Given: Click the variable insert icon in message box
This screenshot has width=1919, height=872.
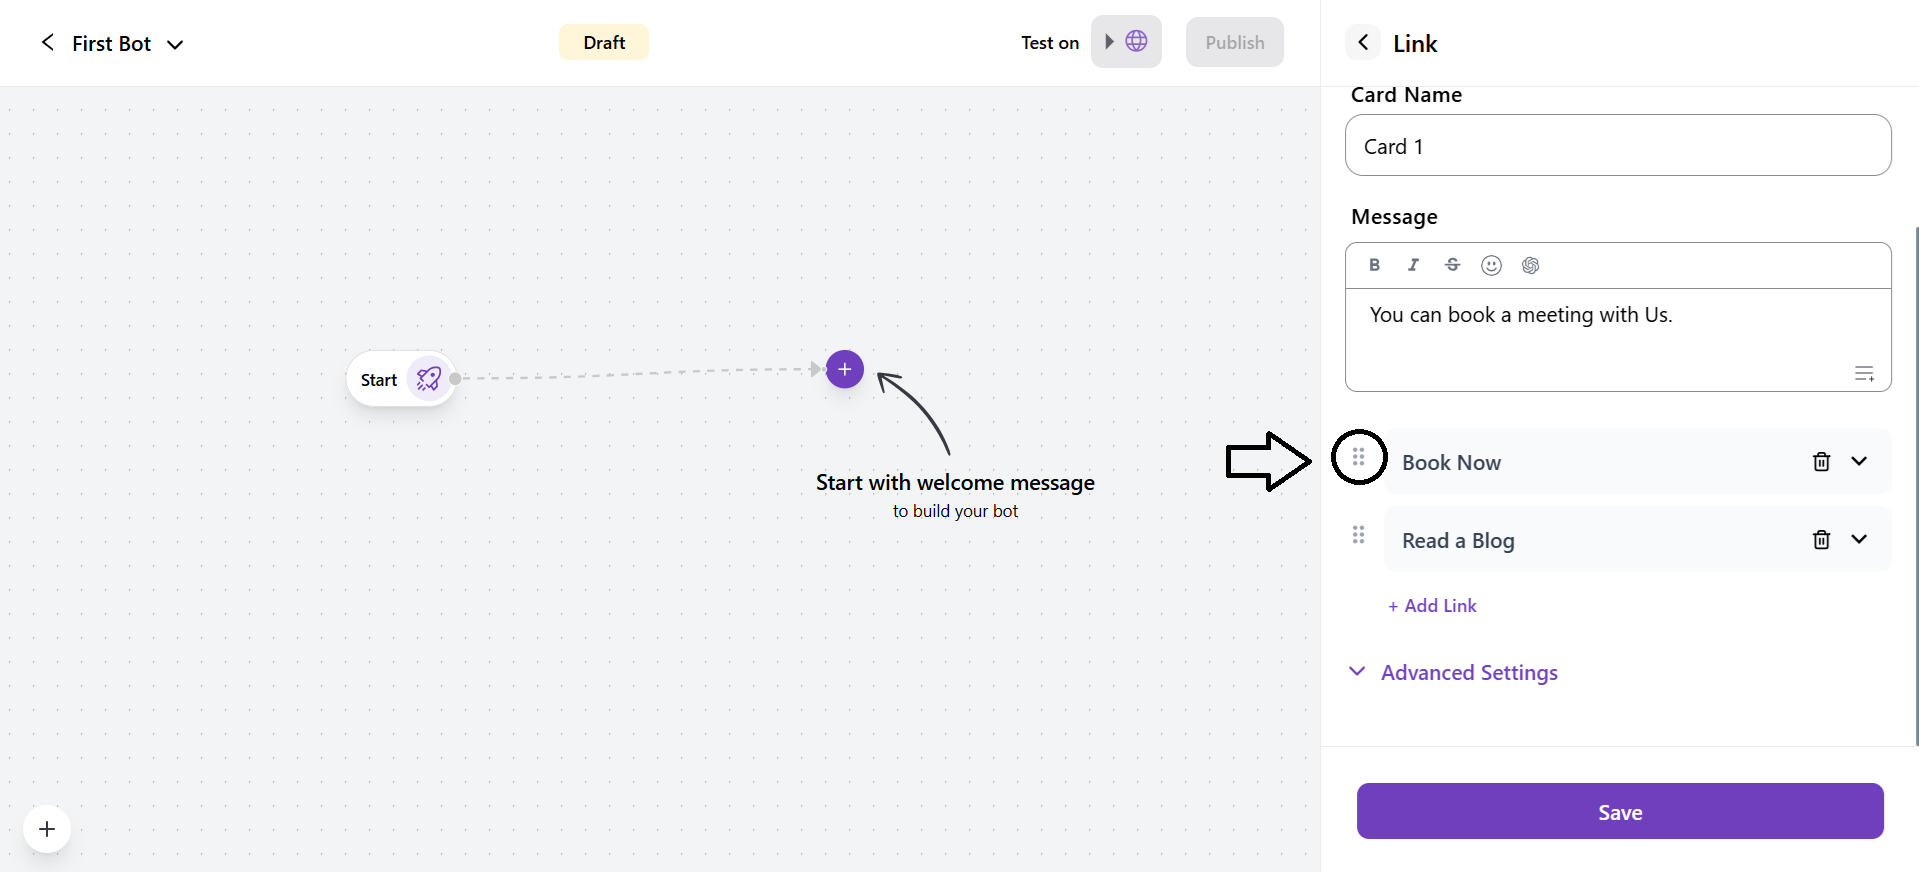Looking at the screenshot, I should (1864, 374).
